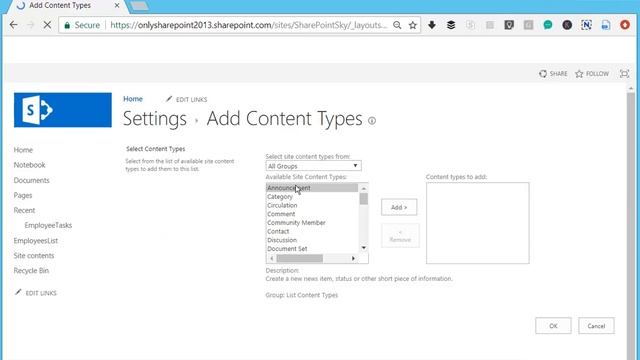Click the blue document extension icon
Image resolution: width=640 pixels, height=360 pixels.
pos(606,25)
